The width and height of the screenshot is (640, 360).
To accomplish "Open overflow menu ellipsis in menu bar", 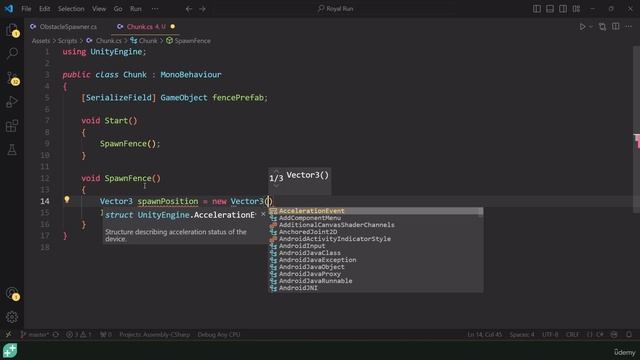I will click(155, 9).
